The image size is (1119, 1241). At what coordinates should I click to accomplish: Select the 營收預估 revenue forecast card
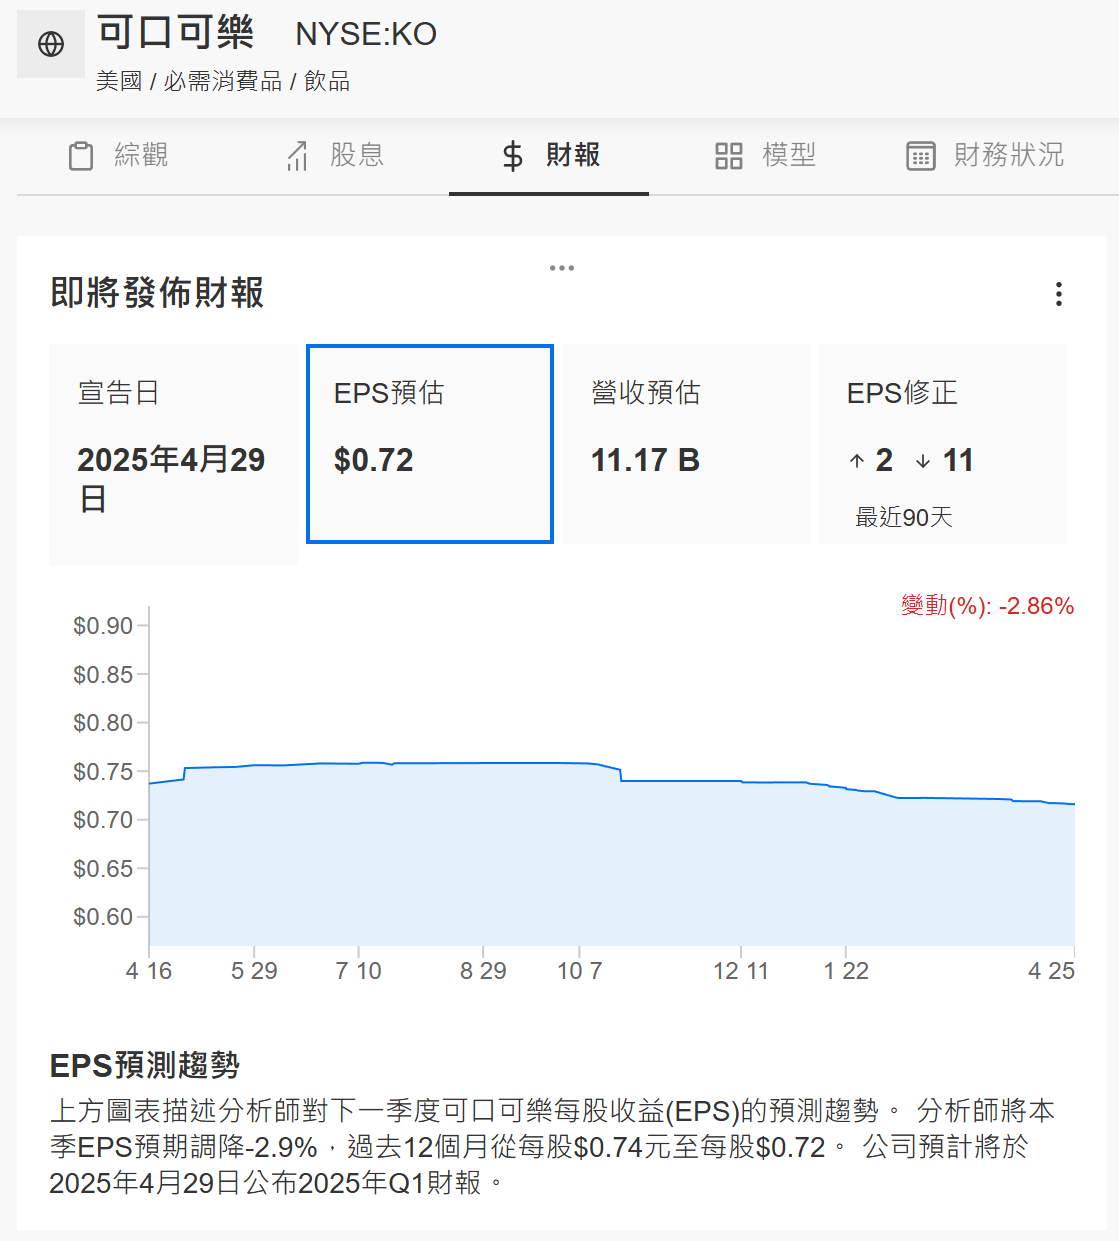click(686, 444)
